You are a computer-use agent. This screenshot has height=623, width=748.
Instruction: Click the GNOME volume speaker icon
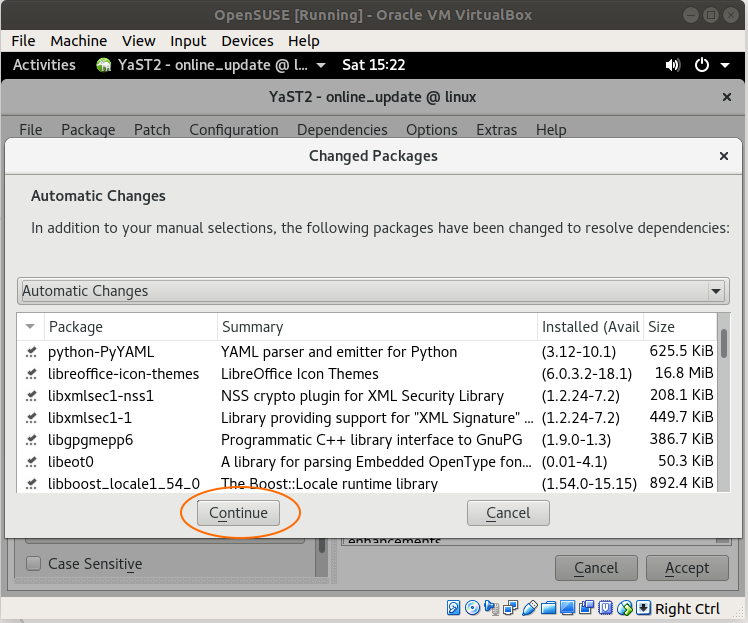(673, 65)
